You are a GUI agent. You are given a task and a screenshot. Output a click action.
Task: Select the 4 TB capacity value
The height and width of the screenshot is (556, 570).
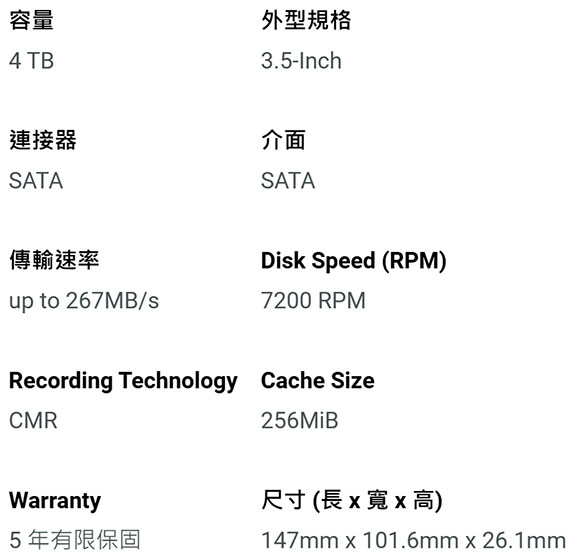pyautogui.click(x=32, y=61)
